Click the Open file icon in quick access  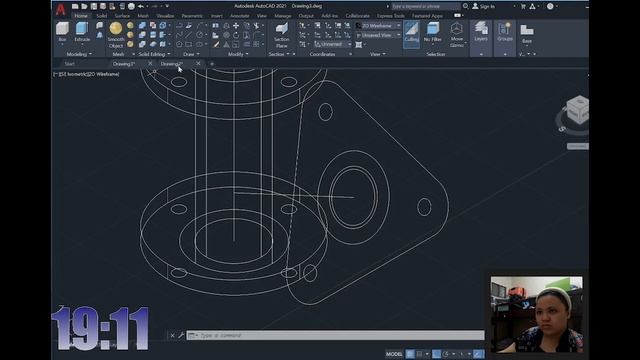tap(84, 6)
